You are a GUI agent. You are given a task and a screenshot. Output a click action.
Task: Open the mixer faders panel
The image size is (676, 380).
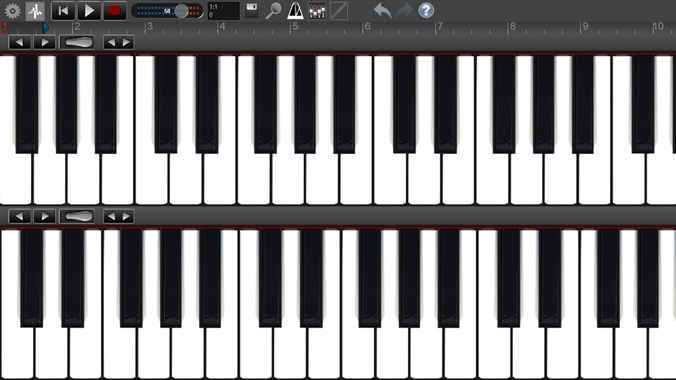(317, 11)
